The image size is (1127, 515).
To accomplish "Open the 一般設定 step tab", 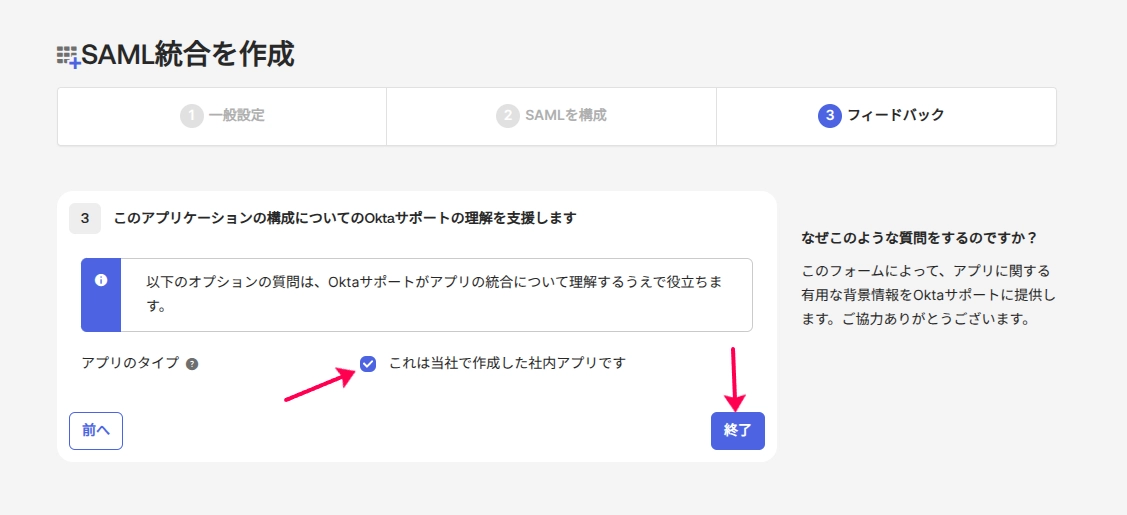I will (221, 116).
